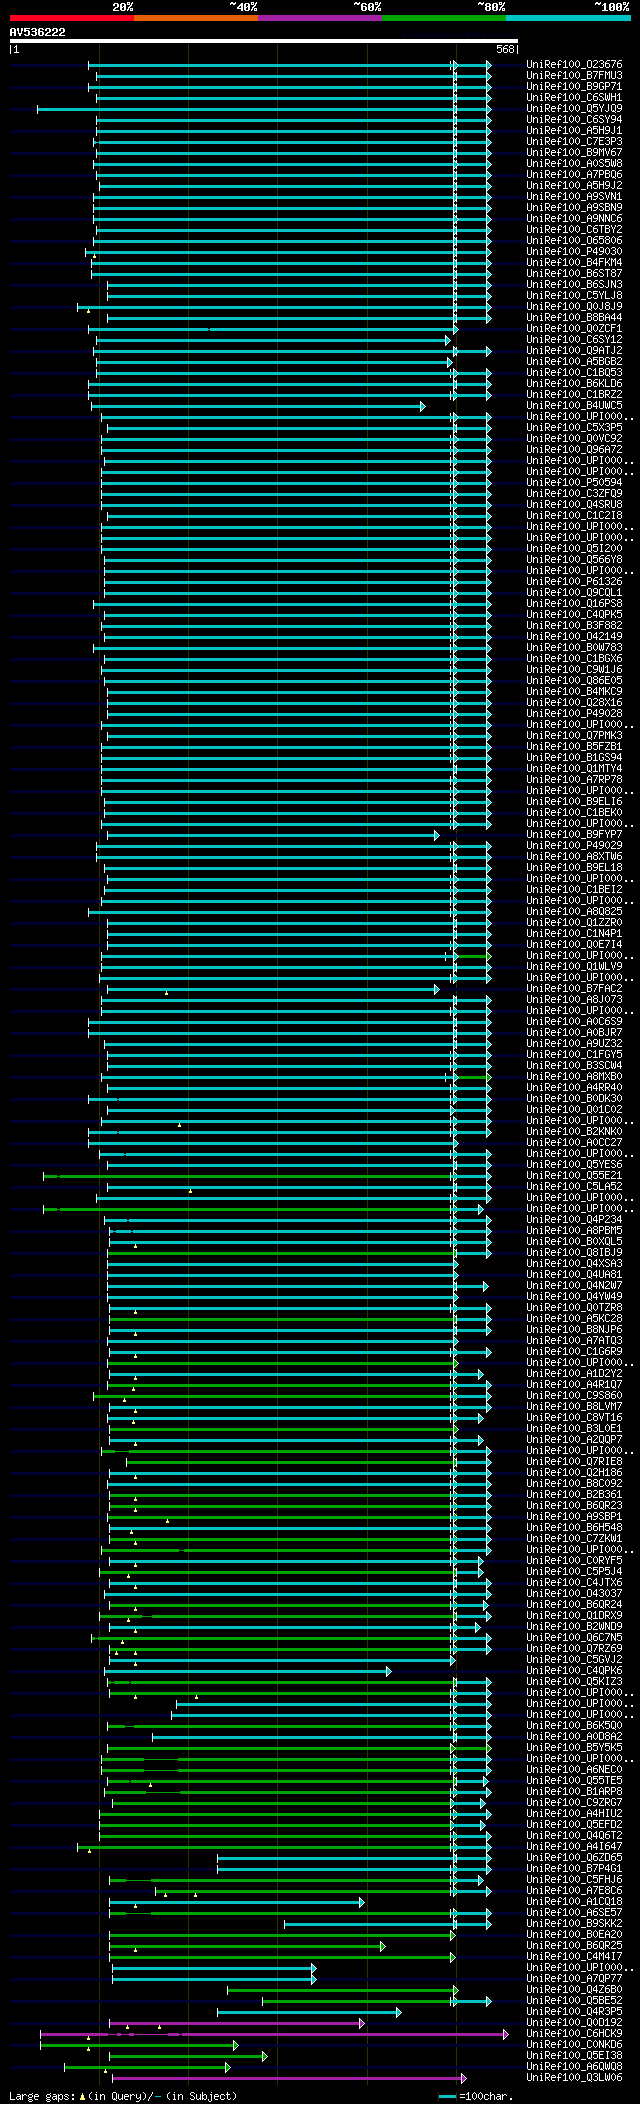Select UniRef100_P49029 label
Image resolution: width=640 pixels, height=2104 pixels.
click(574, 845)
